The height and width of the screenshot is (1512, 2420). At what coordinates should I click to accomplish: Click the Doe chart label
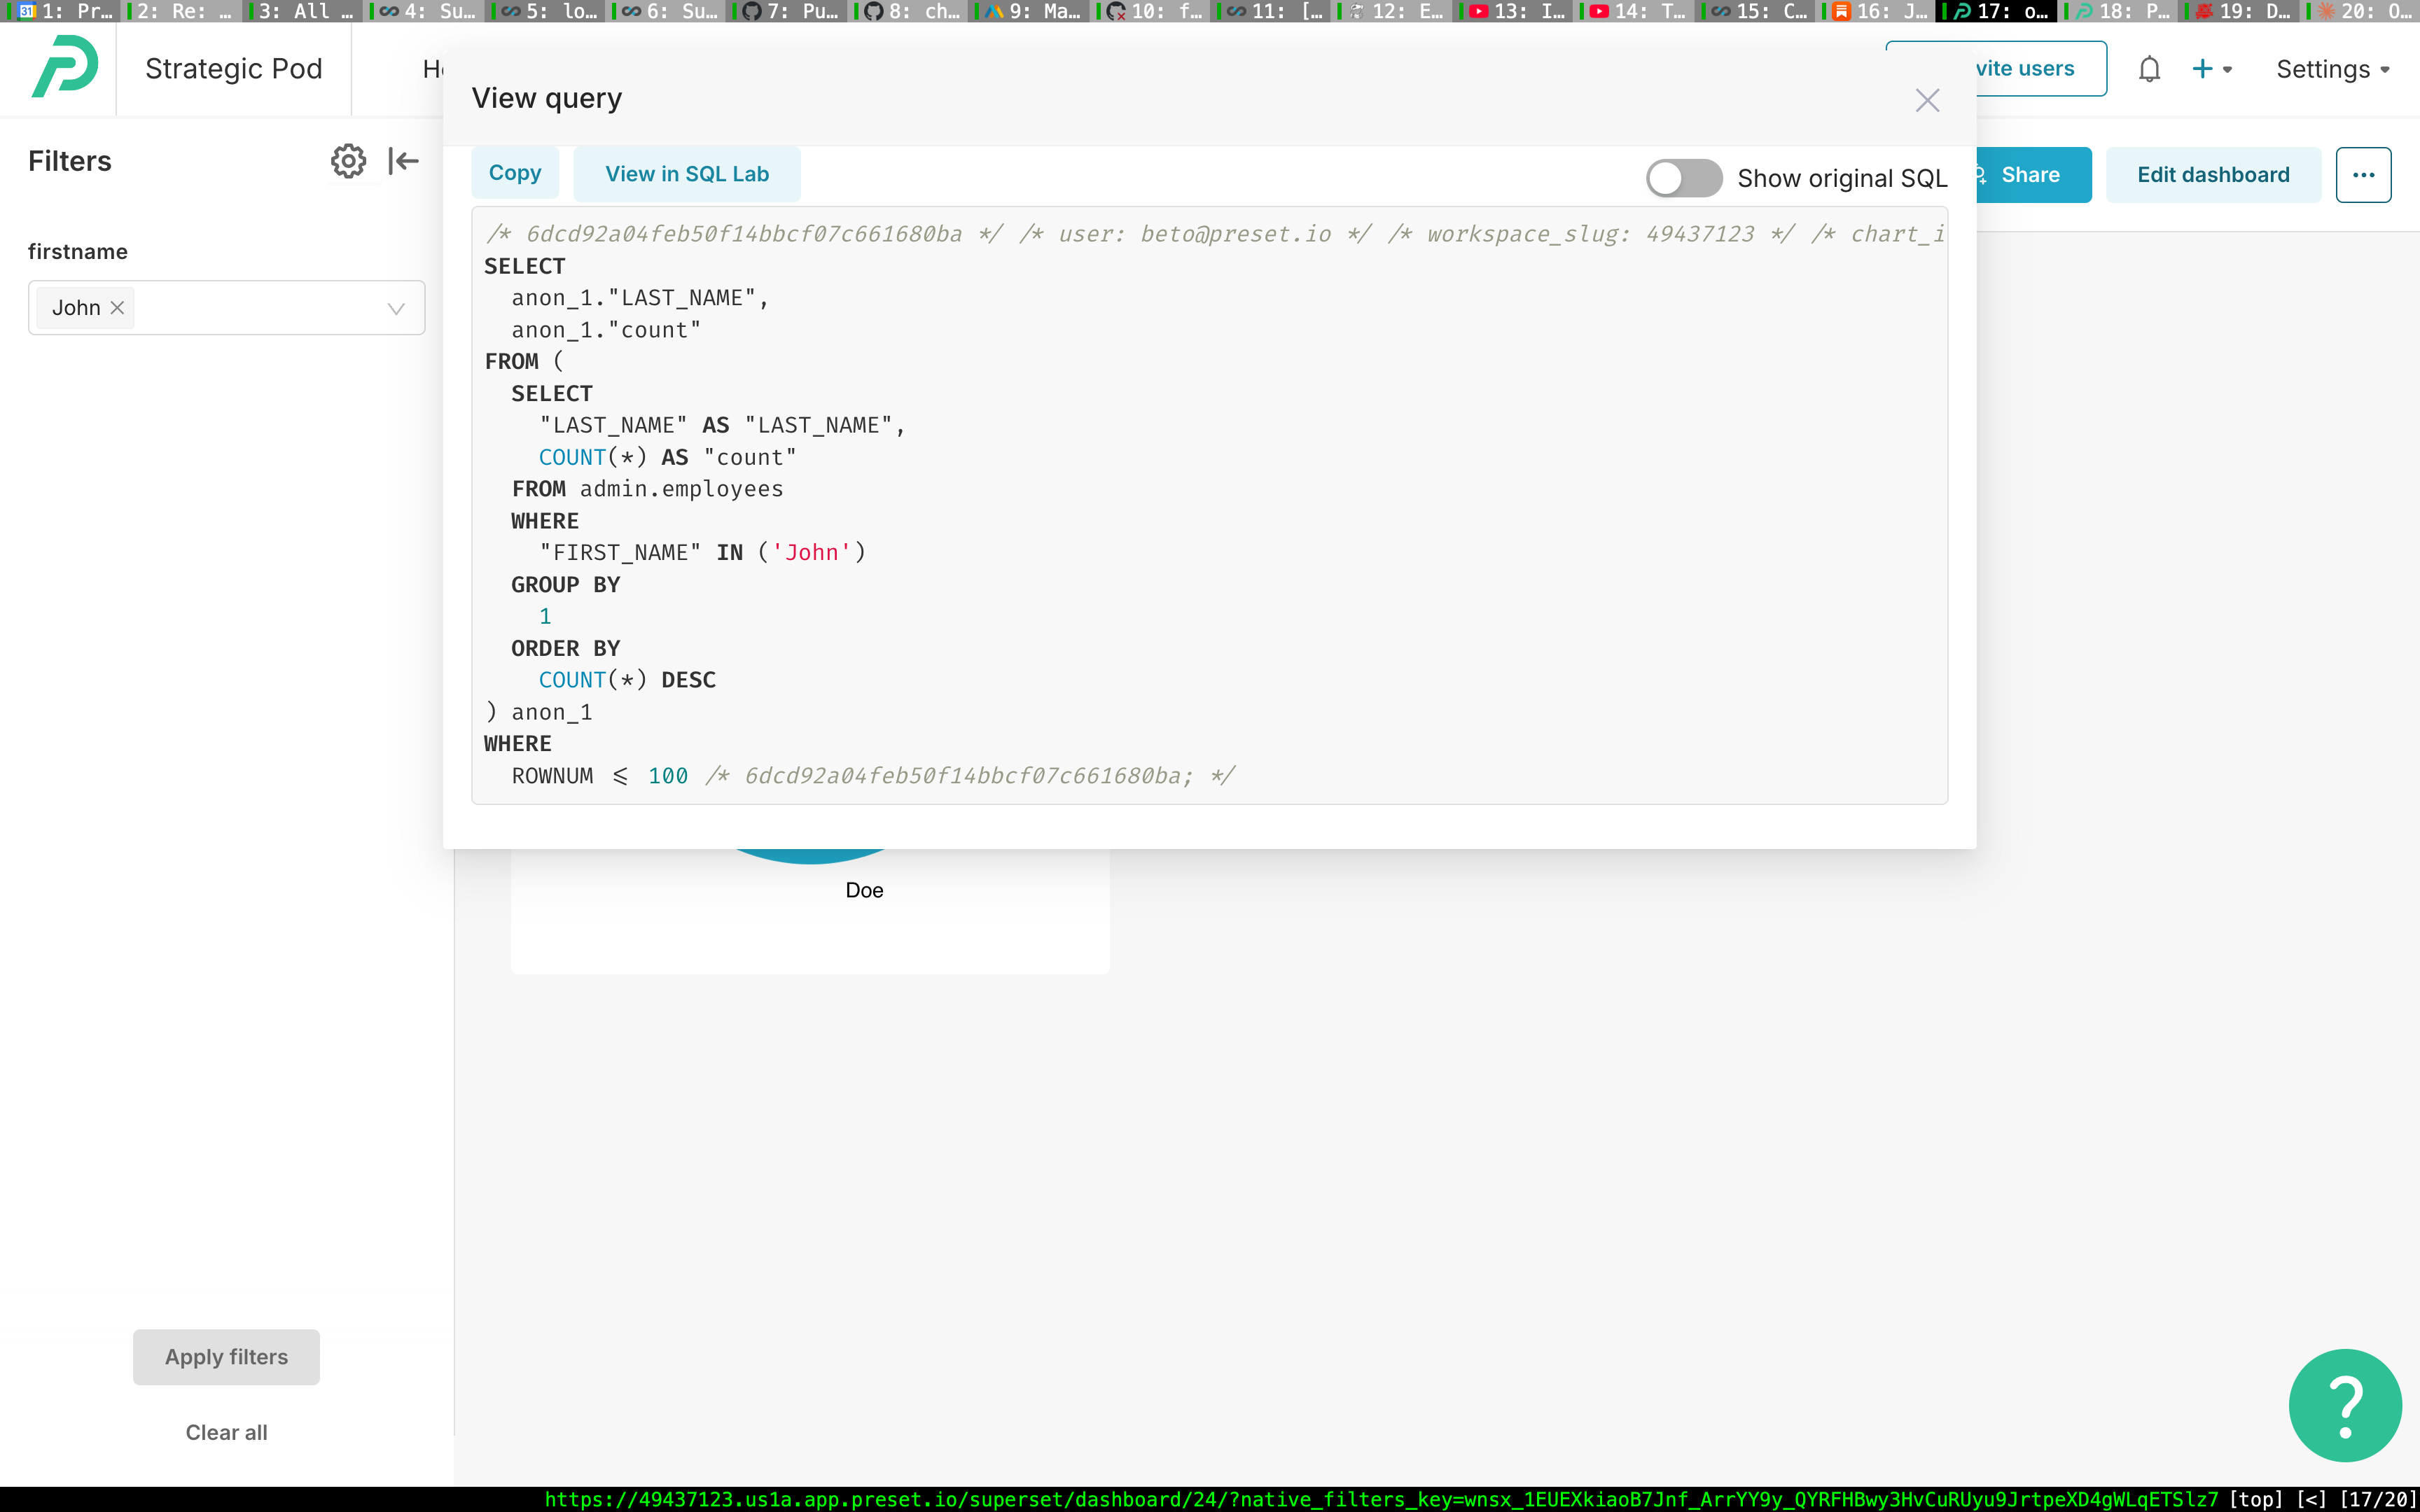tap(864, 890)
